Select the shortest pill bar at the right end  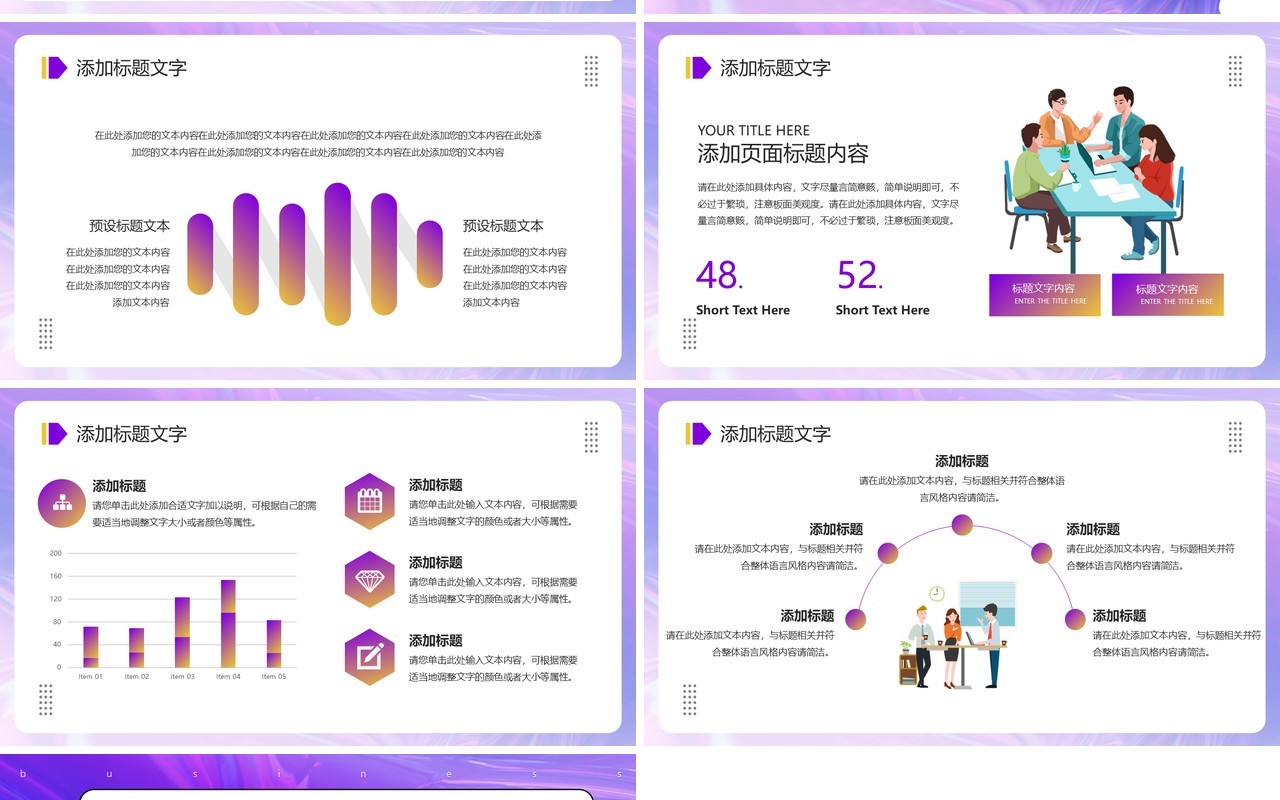[x=430, y=254]
